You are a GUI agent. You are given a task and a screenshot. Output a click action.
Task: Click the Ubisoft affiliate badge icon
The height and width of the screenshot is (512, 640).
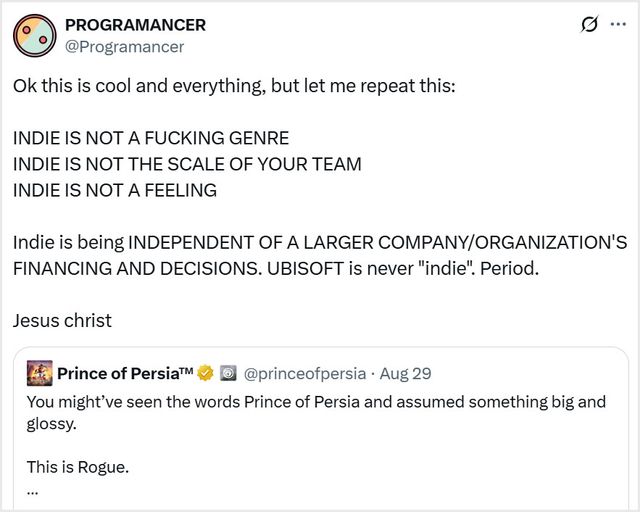228,374
